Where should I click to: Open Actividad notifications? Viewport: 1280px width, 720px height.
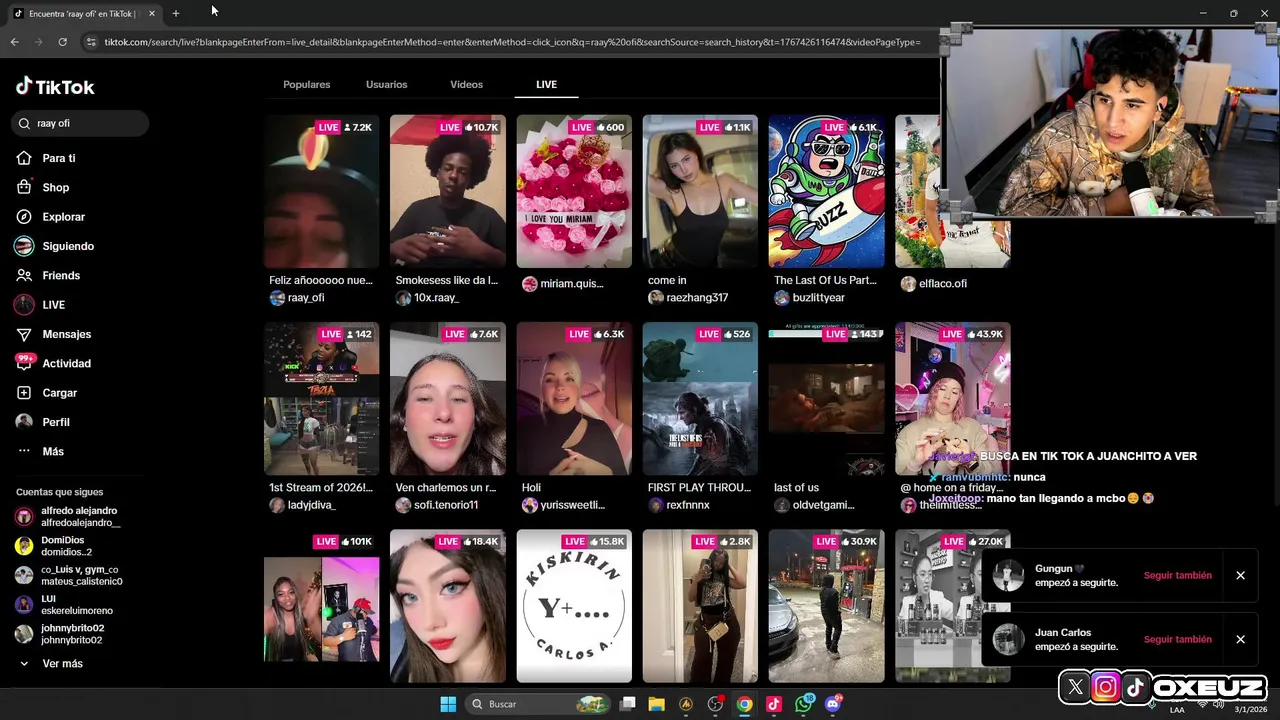coord(66,363)
